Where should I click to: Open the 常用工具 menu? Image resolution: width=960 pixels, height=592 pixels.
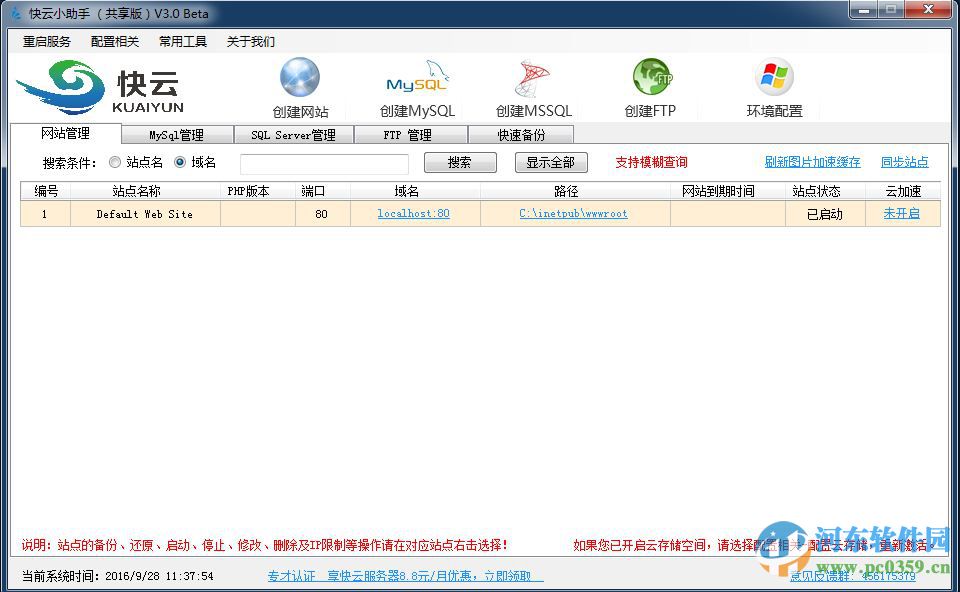click(182, 41)
